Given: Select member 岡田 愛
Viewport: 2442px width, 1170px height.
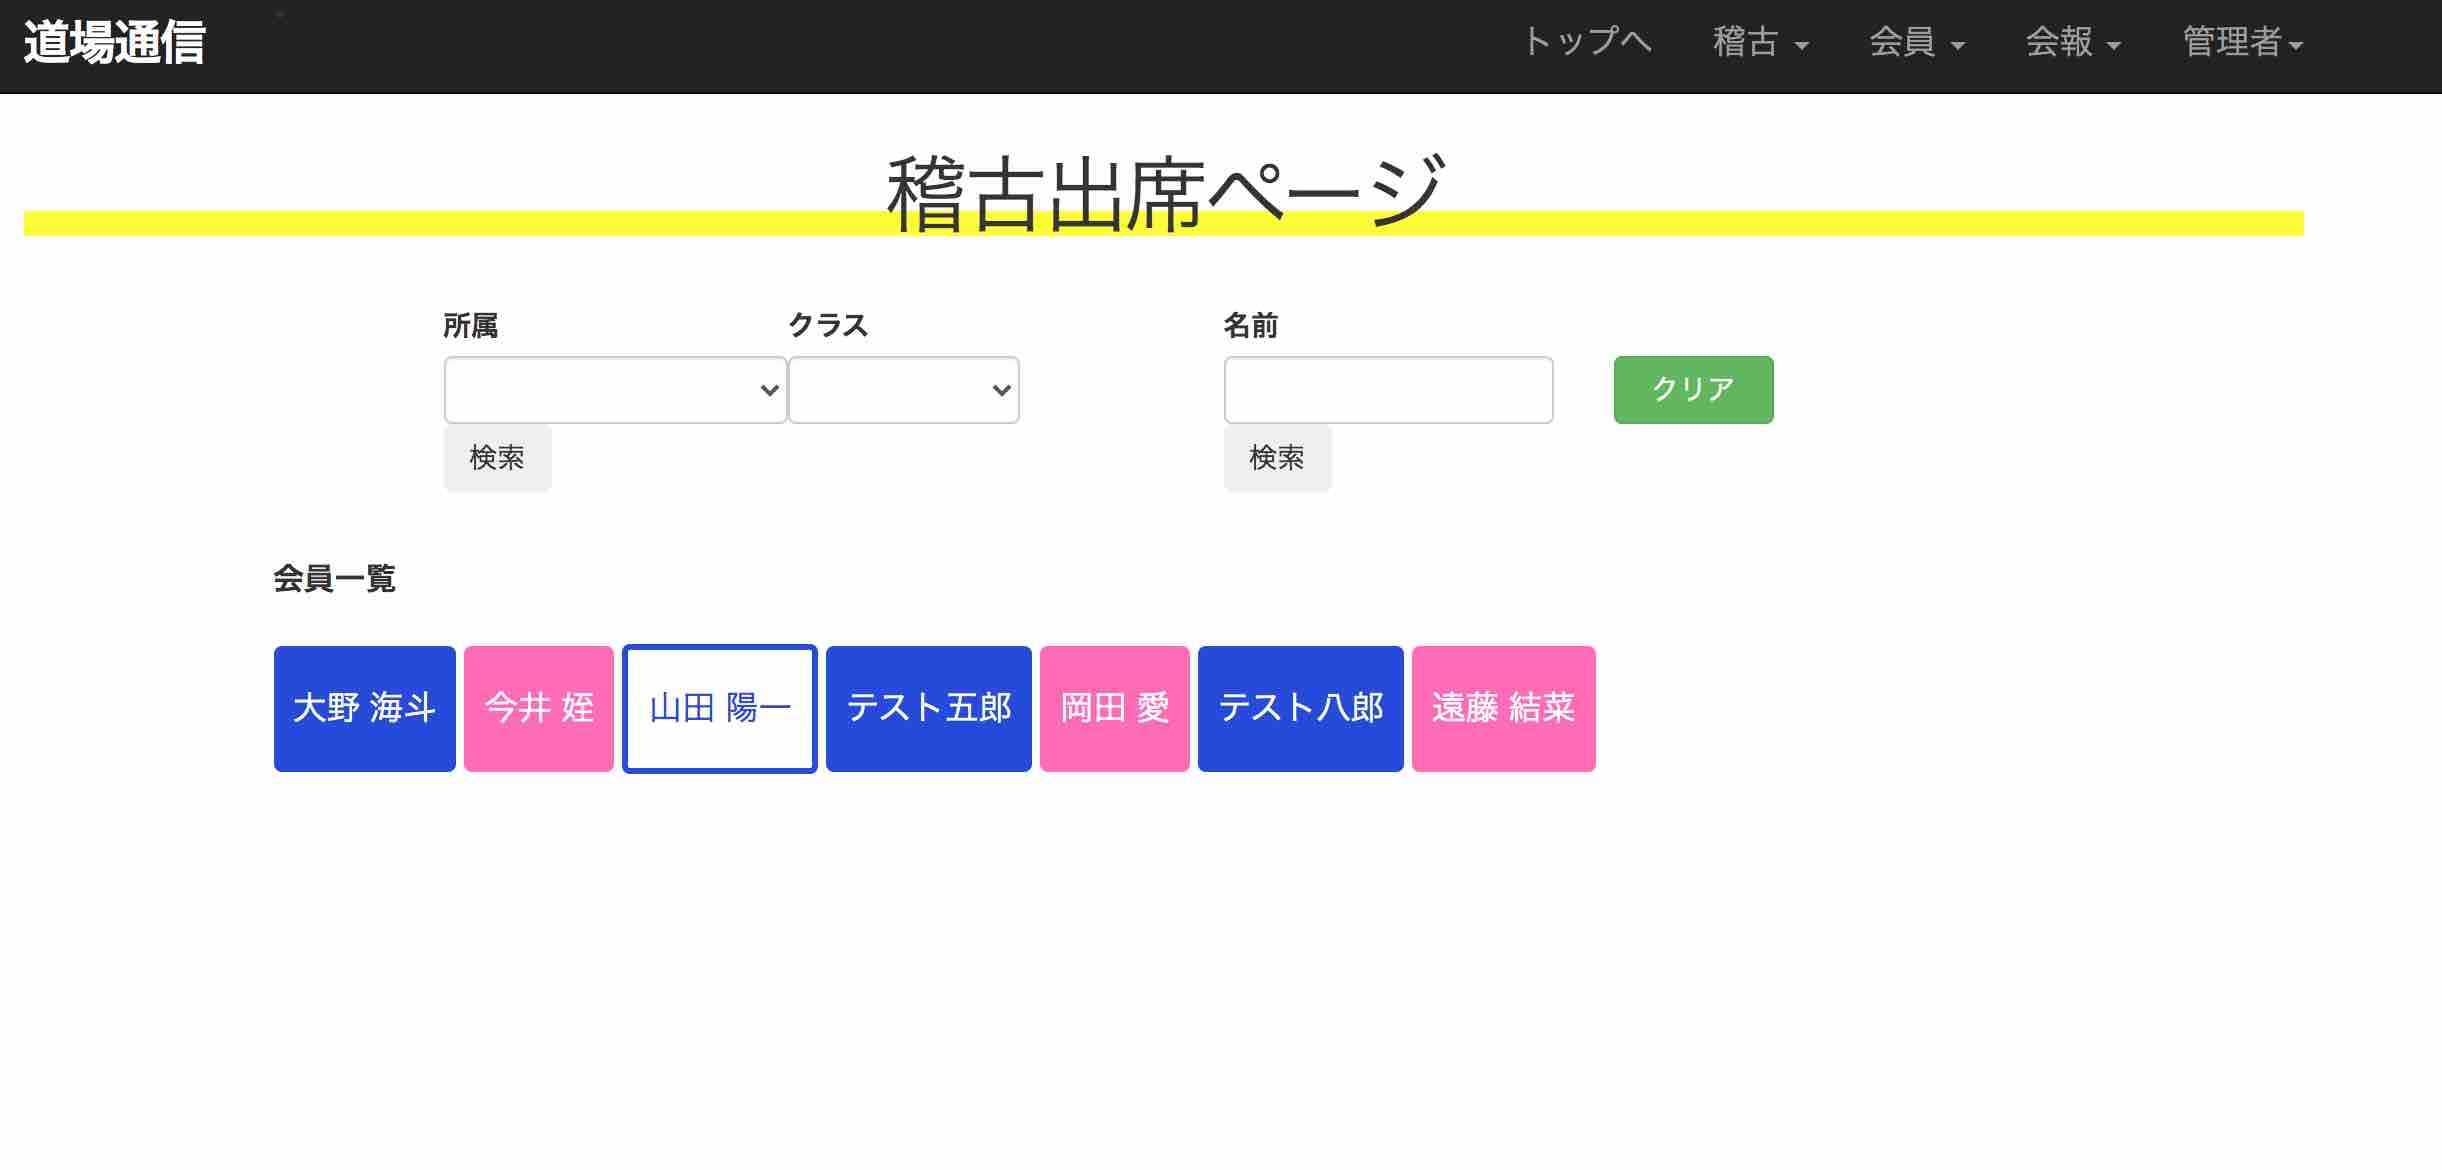Looking at the screenshot, I should pos(1114,708).
